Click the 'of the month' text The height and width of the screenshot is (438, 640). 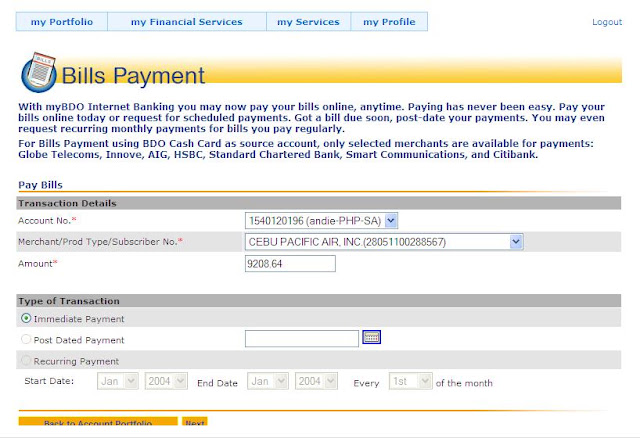click(464, 383)
